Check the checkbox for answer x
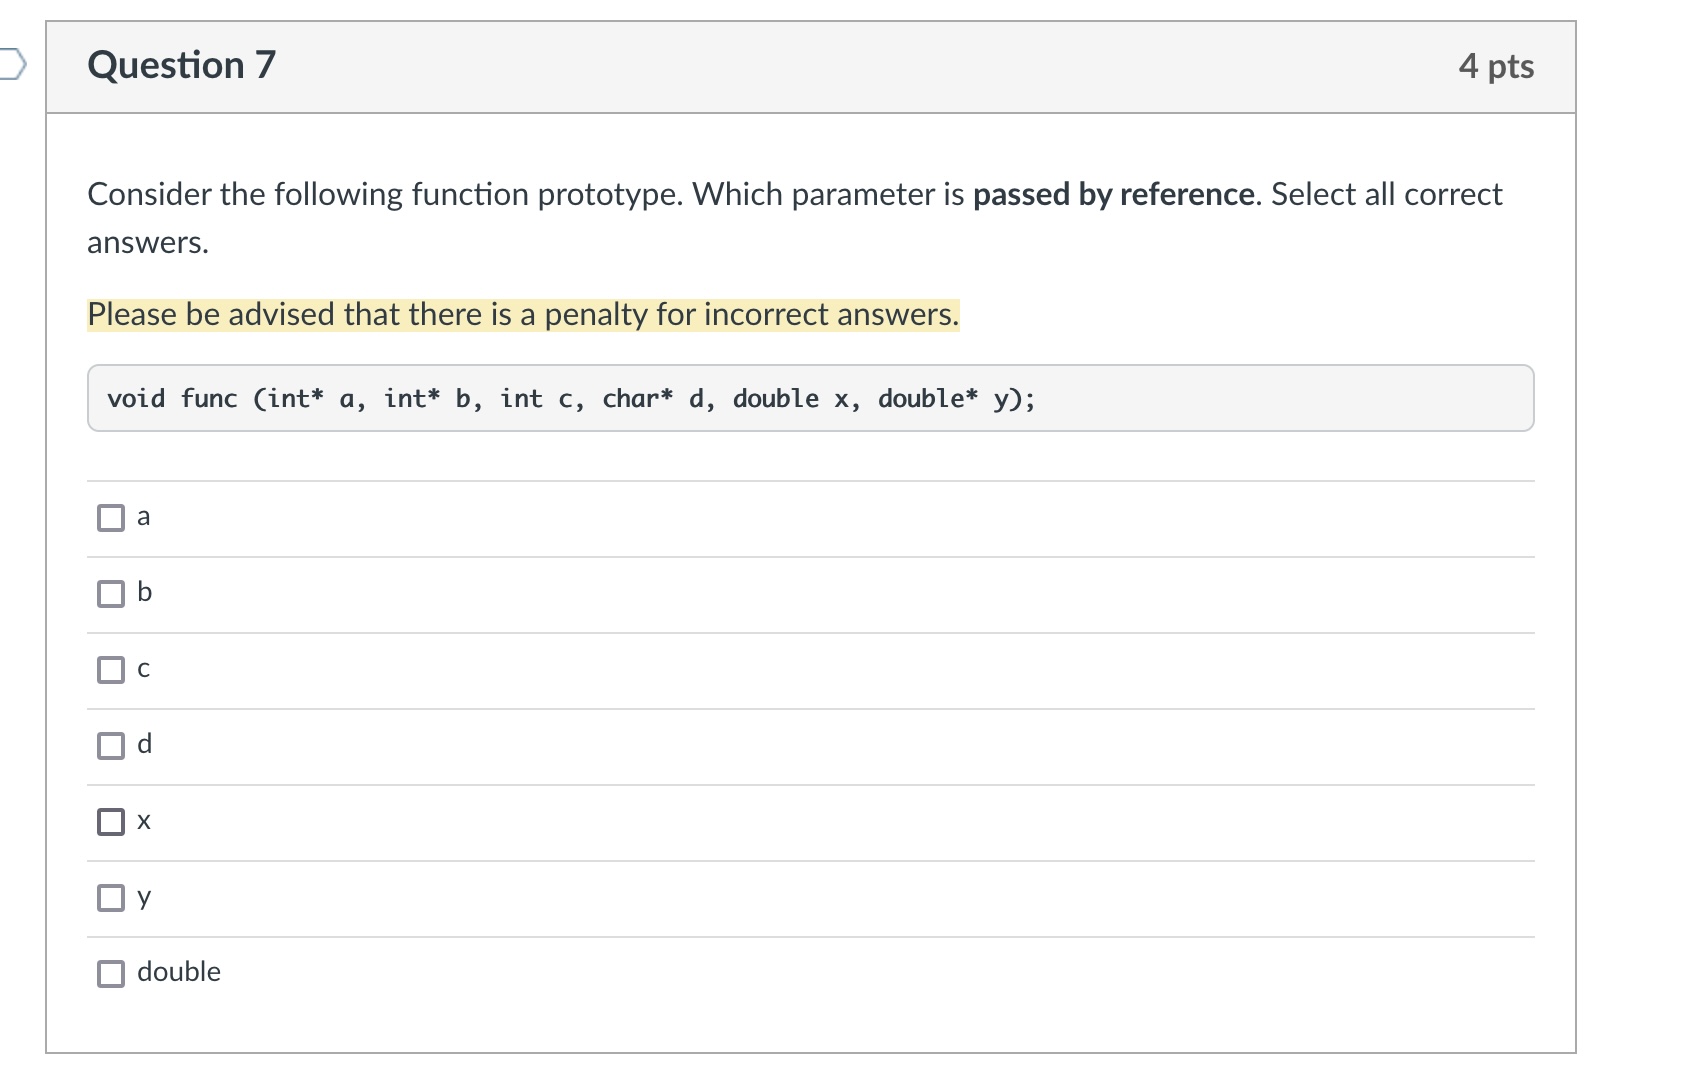This screenshot has width=1692, height=1065. coord(111,822)
